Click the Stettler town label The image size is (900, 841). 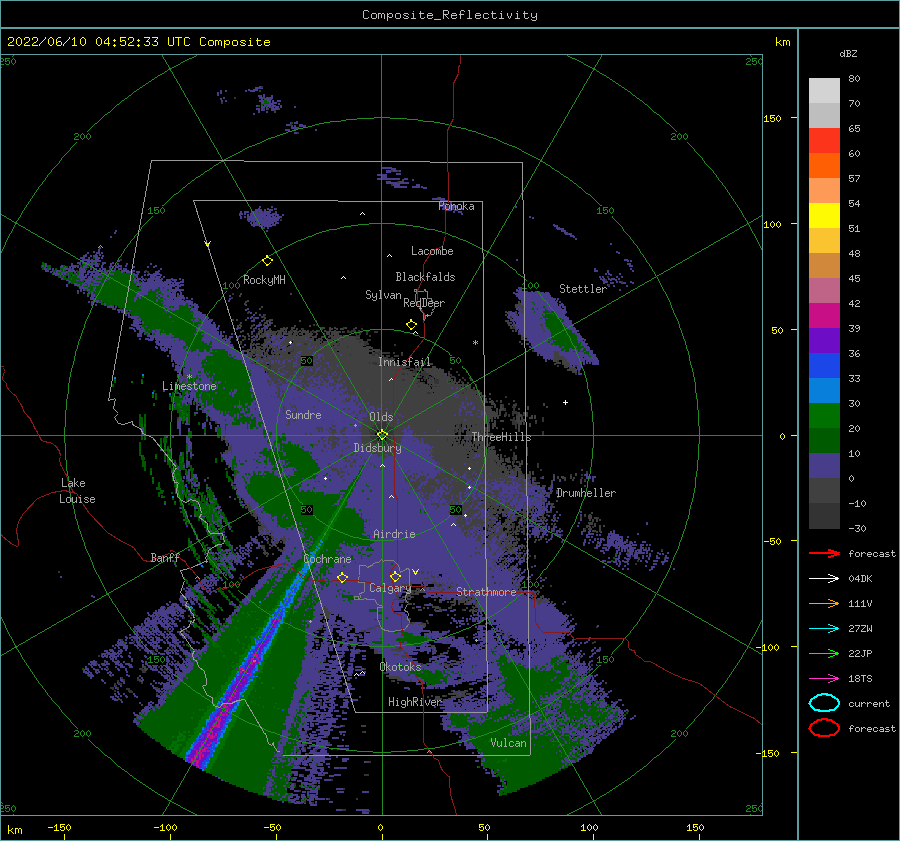pyautogui.click(x=583, y=289)
